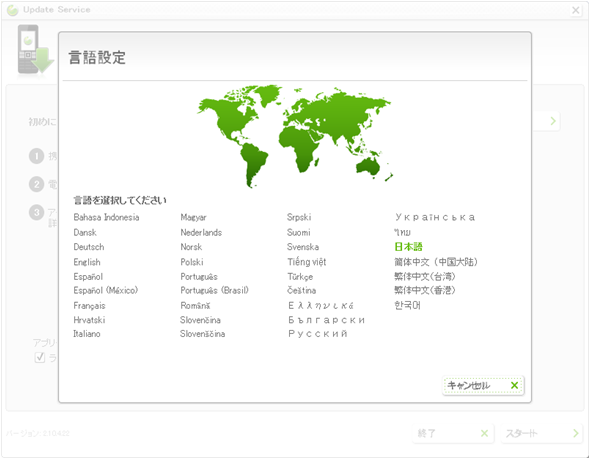
Task: Pick Tiếng việt language
Action: 307,262
